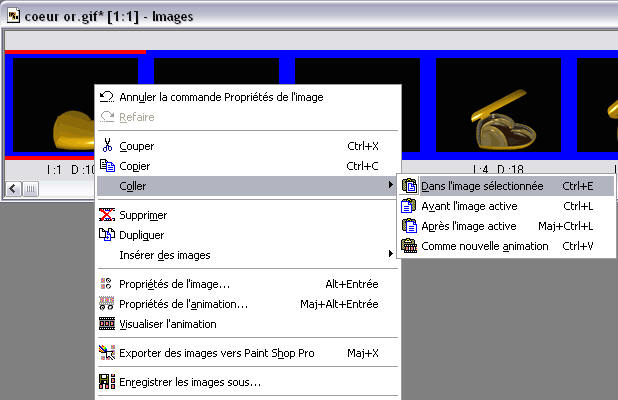Screen dimensions: 618x400
Task: Click the copy pages icon beside Copier
Action: click(107, 166)
